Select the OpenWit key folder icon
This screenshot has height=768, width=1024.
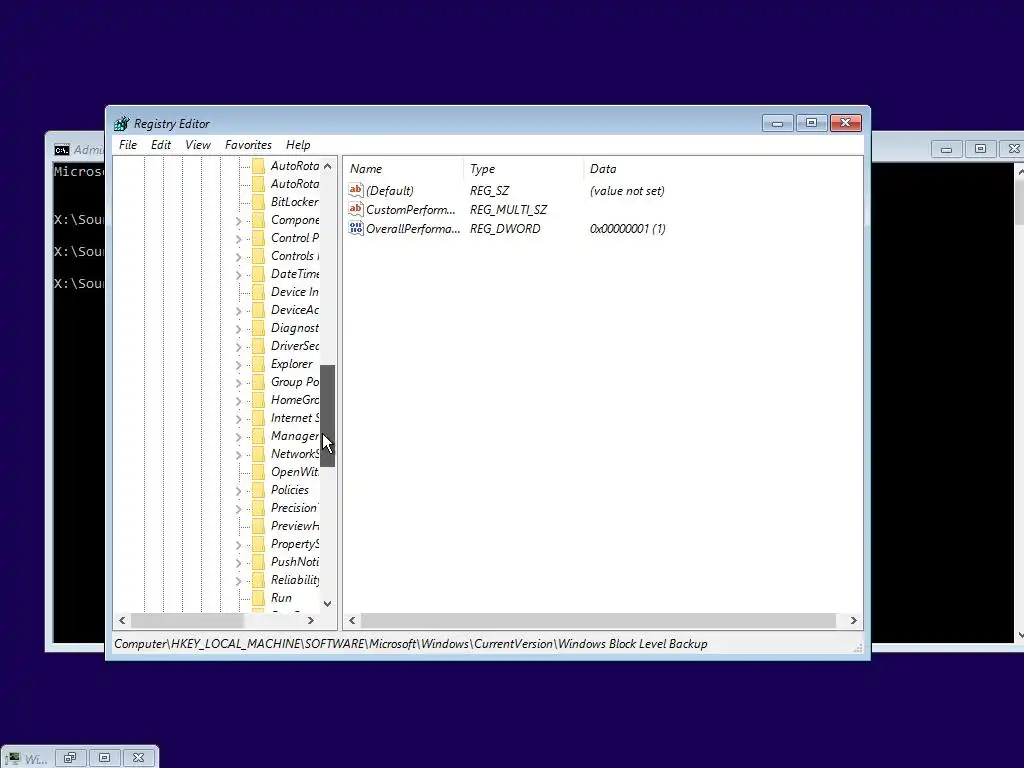[259, 472]
